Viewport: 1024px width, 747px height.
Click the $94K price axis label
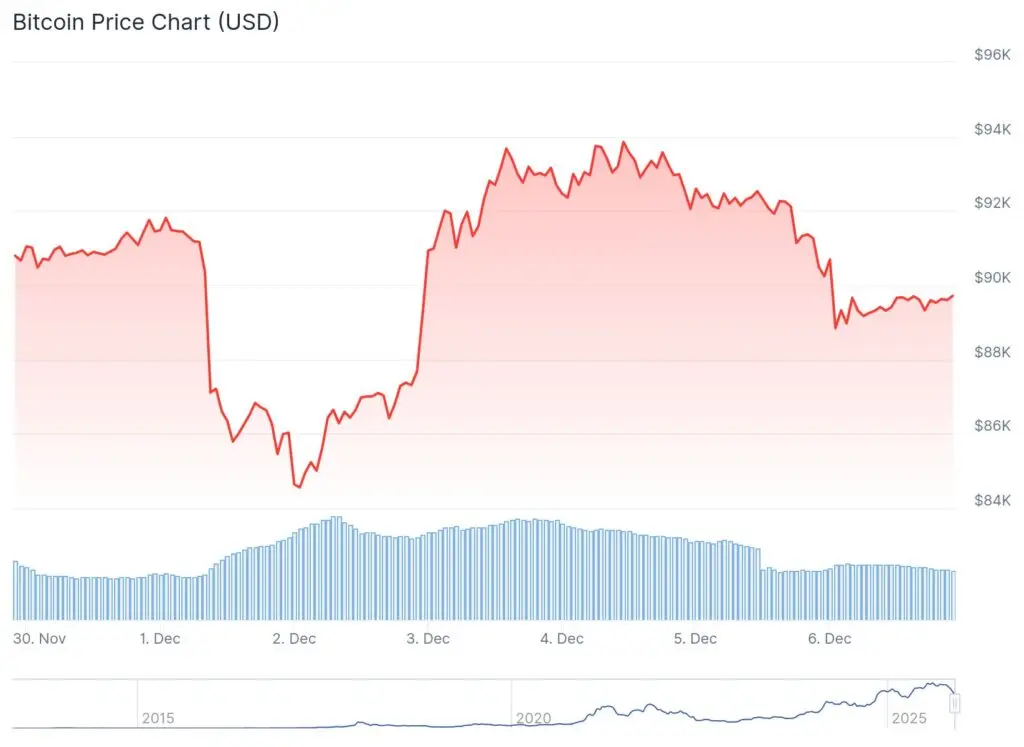click(992, 129)
